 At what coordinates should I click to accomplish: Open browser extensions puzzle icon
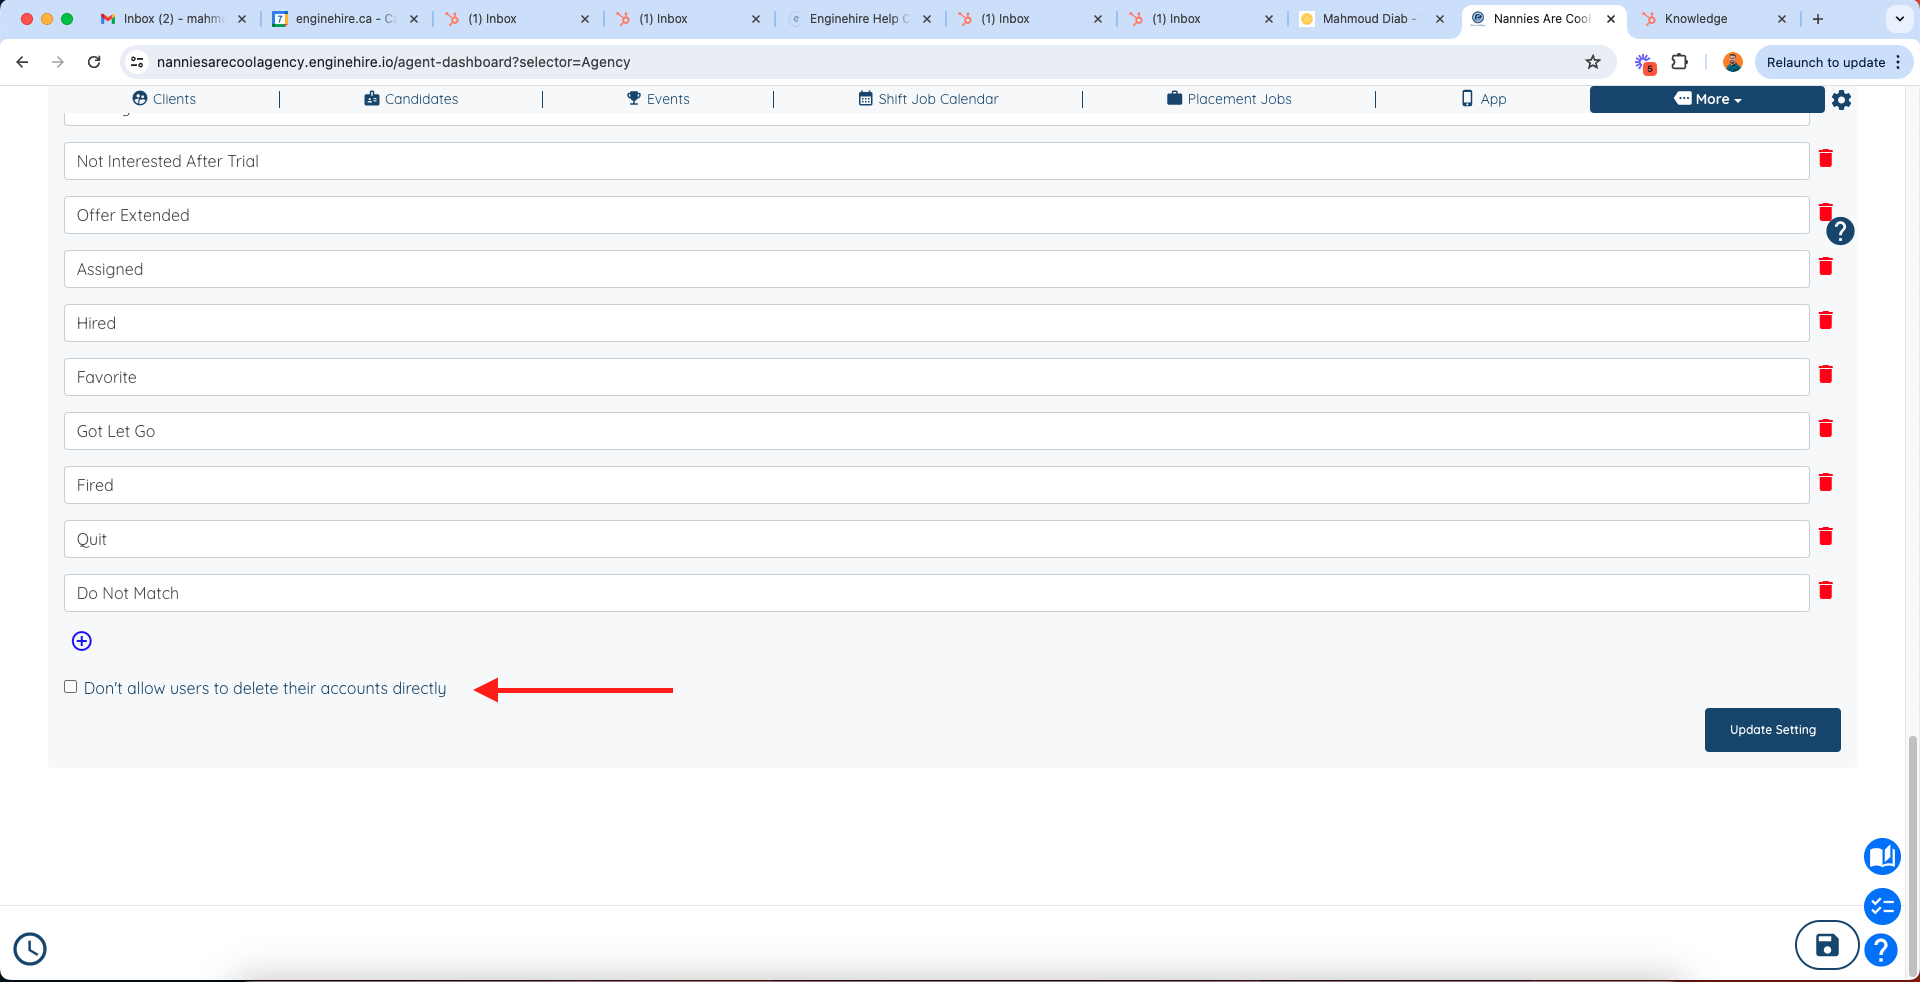click(1680, 62)
